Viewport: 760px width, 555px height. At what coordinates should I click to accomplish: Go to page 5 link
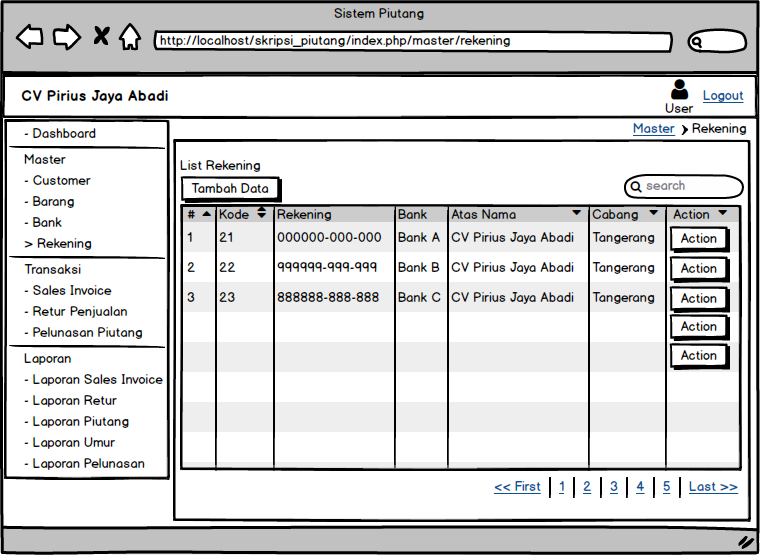pos(666,487)
